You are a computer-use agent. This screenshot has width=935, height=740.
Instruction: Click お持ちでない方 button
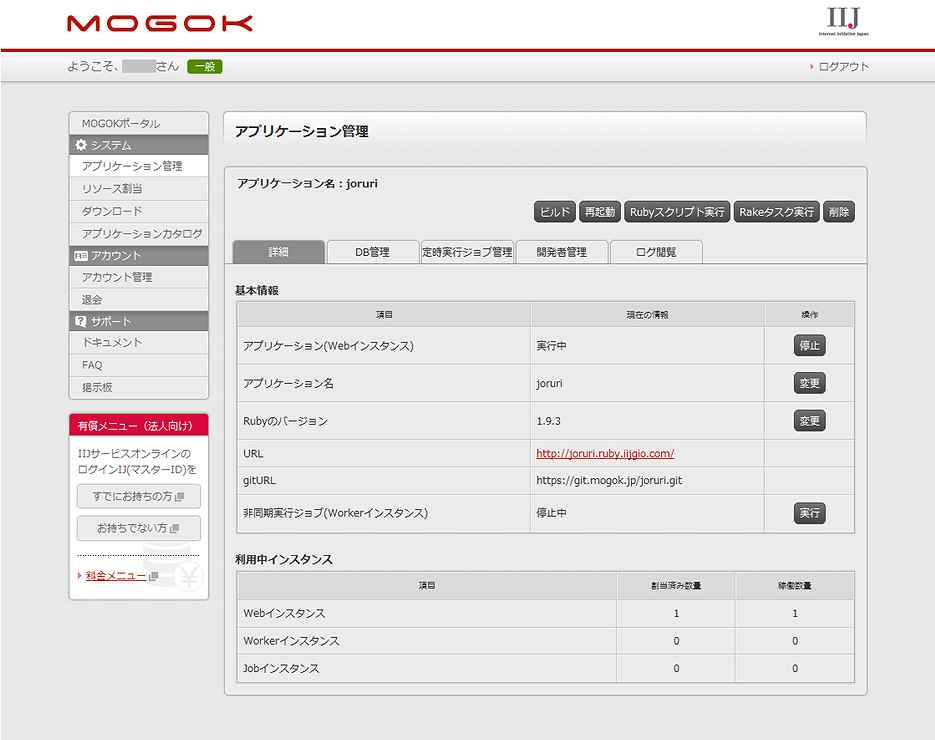139,528
